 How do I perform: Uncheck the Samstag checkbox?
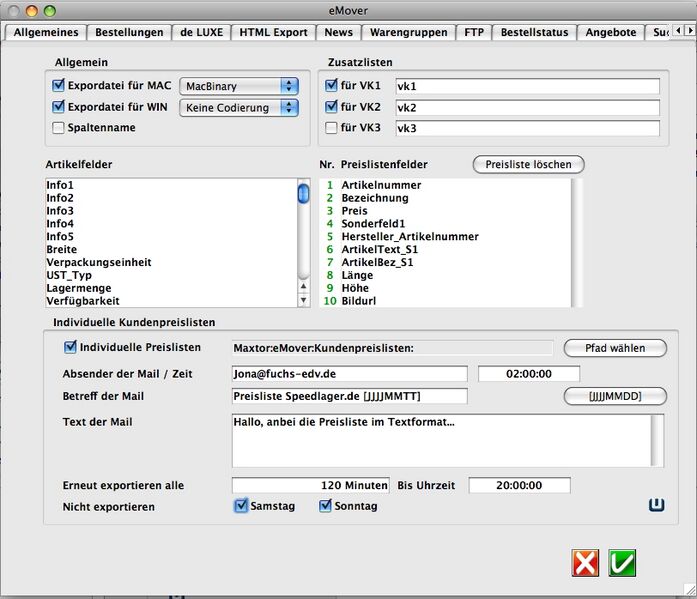coord(241,506)
